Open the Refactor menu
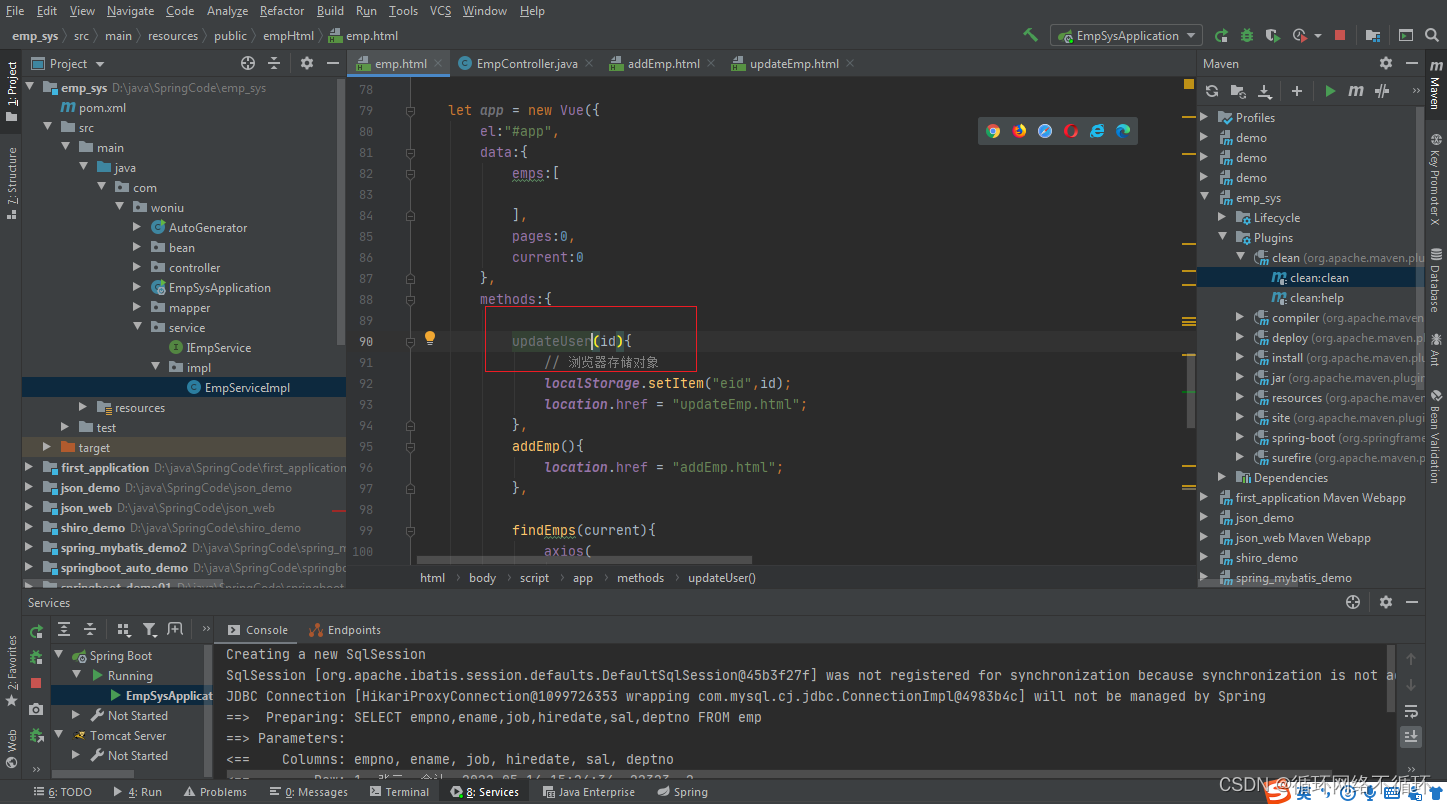Image resolution: width=1447 pixels, height=804 pixels. coord(281,11)
